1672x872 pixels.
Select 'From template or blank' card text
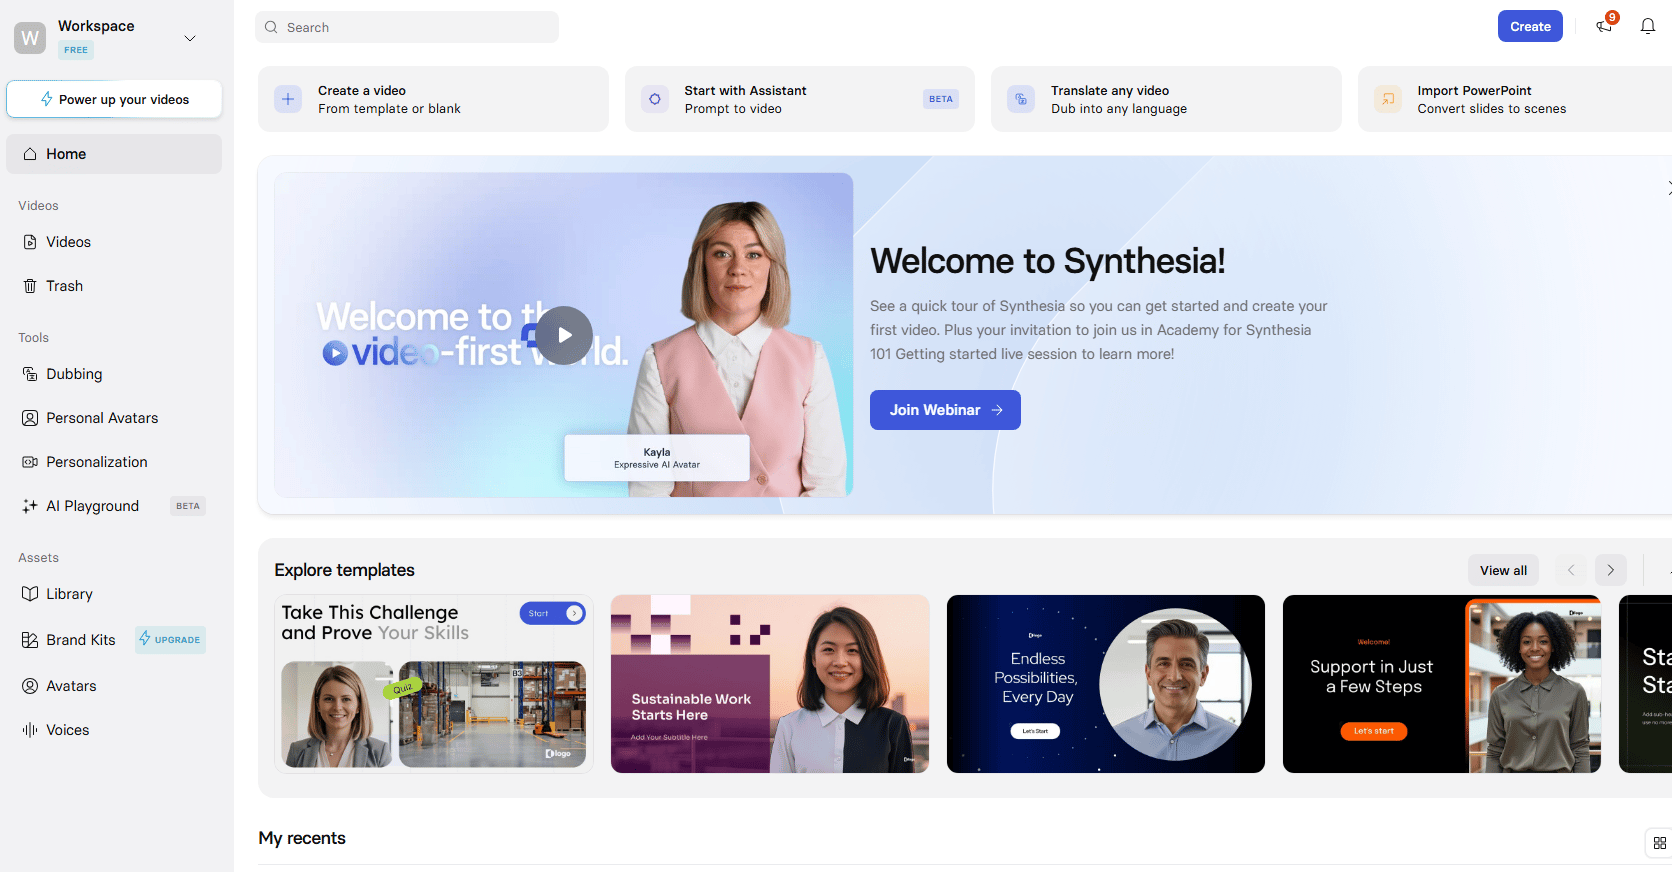(389, 109)
